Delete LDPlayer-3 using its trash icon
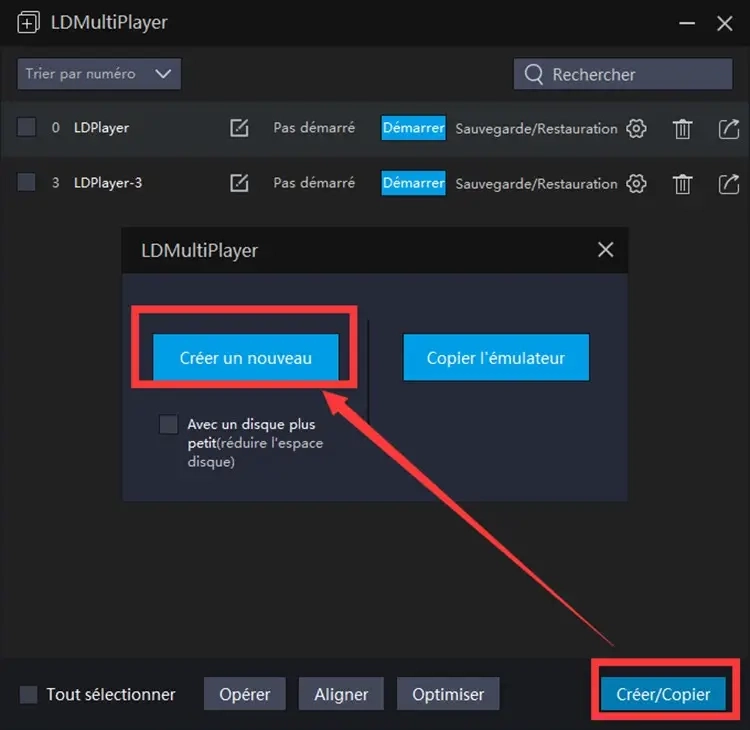The height and width of the screenshot is (730, 750). pos(683,184)
